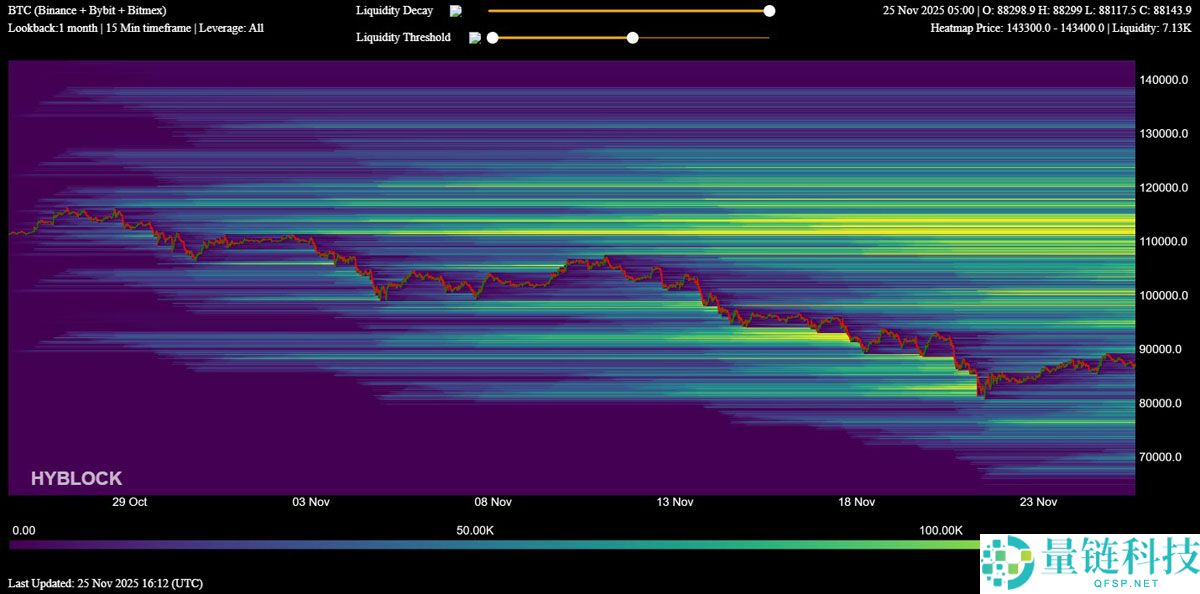Click the 70000.0 price axis label
The height and width of the screenshot is (594, 1200).
(x=1164, y=458)
